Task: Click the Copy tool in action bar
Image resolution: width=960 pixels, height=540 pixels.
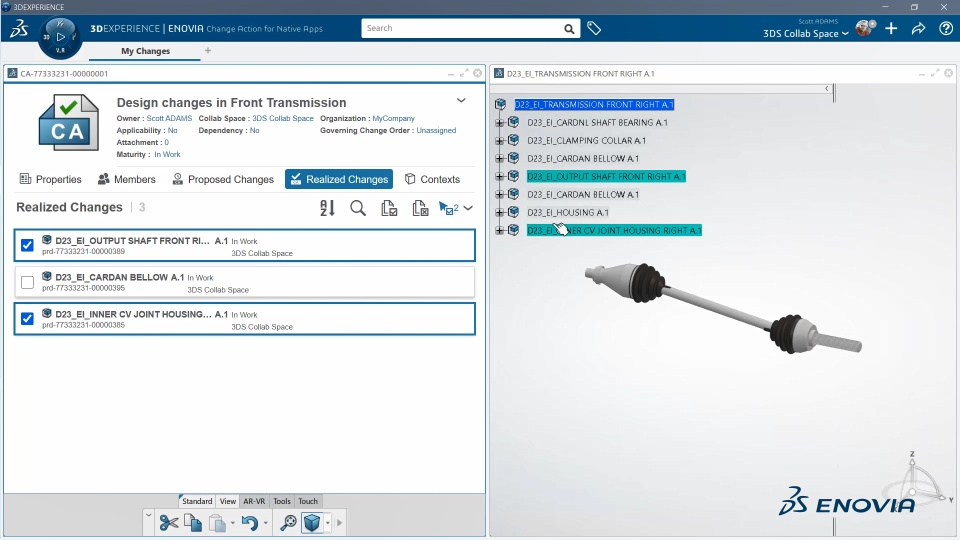Action: [193, 523]
